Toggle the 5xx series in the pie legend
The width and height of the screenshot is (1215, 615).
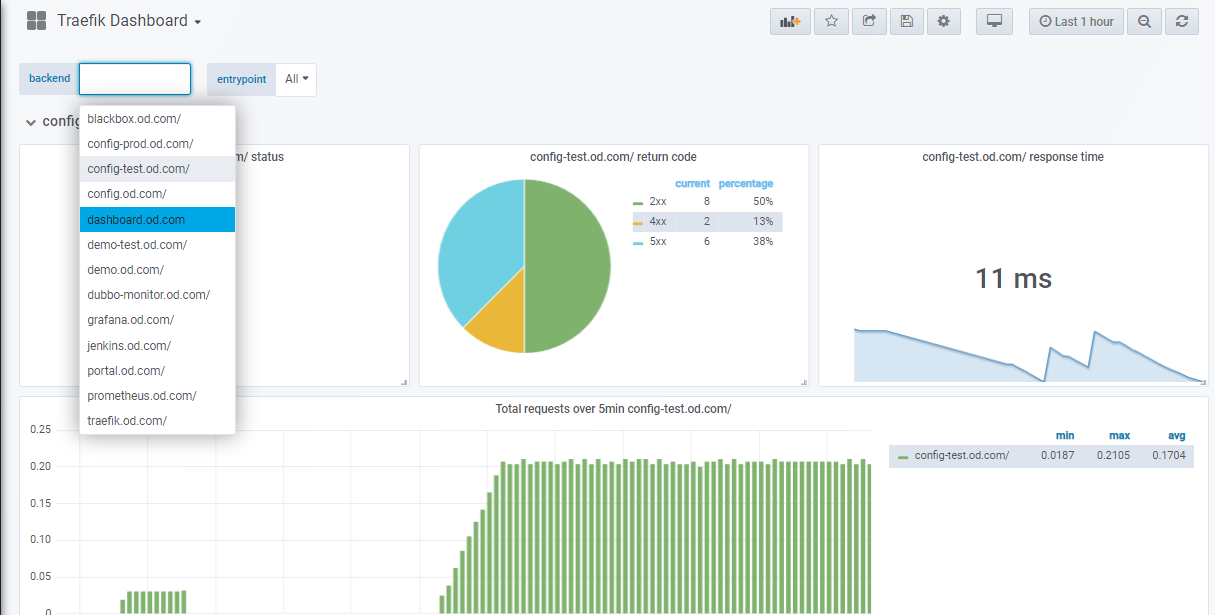(658, 242)
